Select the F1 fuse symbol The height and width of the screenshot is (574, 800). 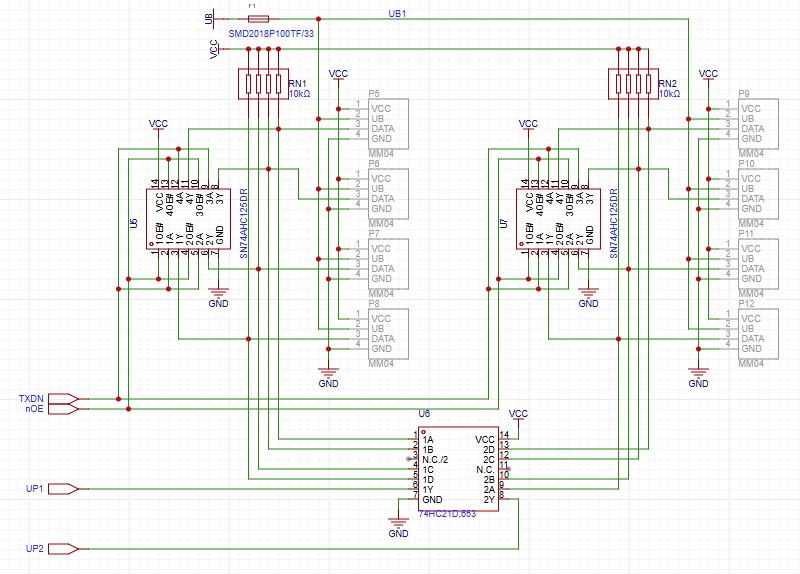(x=258, y=19)
